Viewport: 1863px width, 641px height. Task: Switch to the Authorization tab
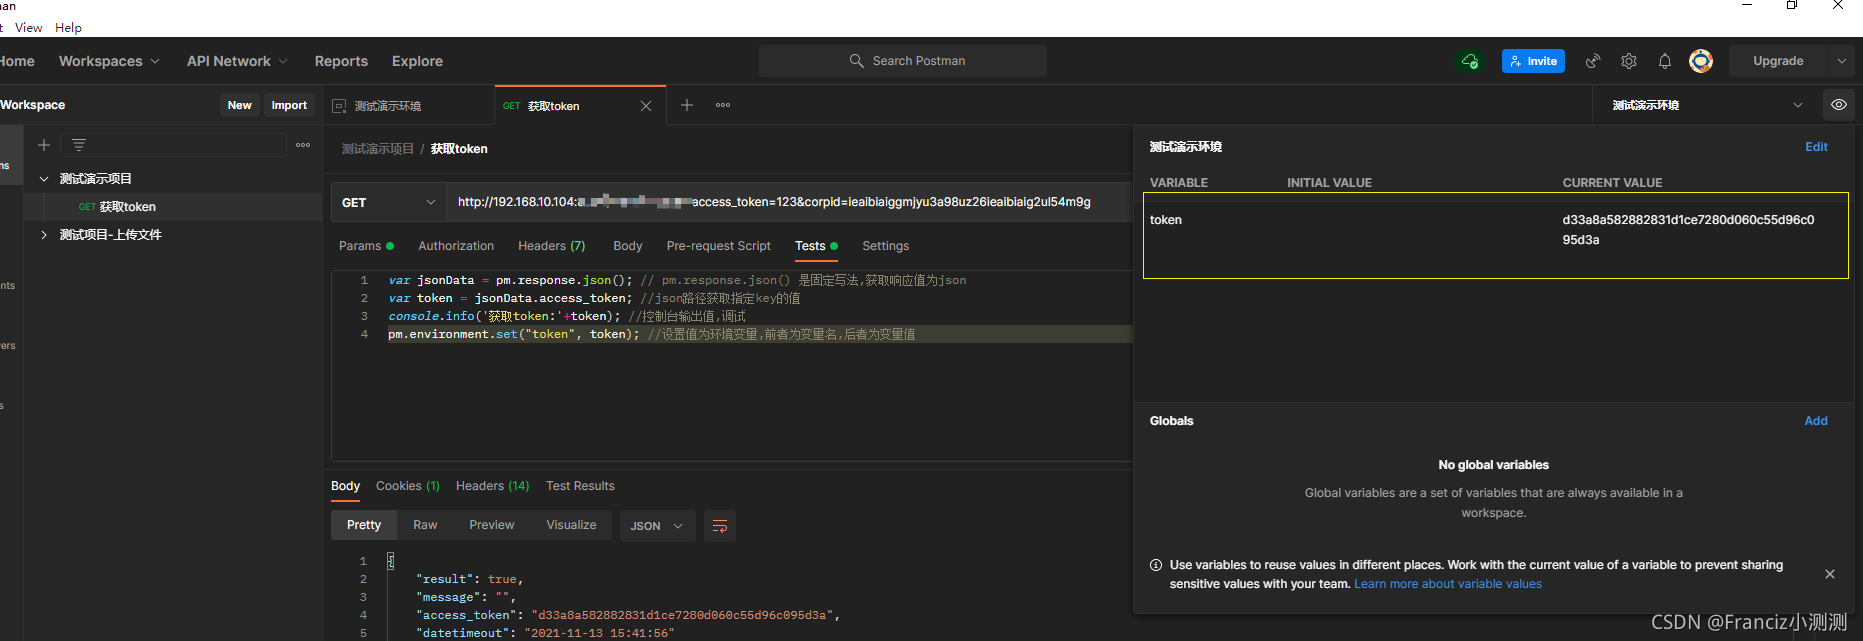point(456,246)
